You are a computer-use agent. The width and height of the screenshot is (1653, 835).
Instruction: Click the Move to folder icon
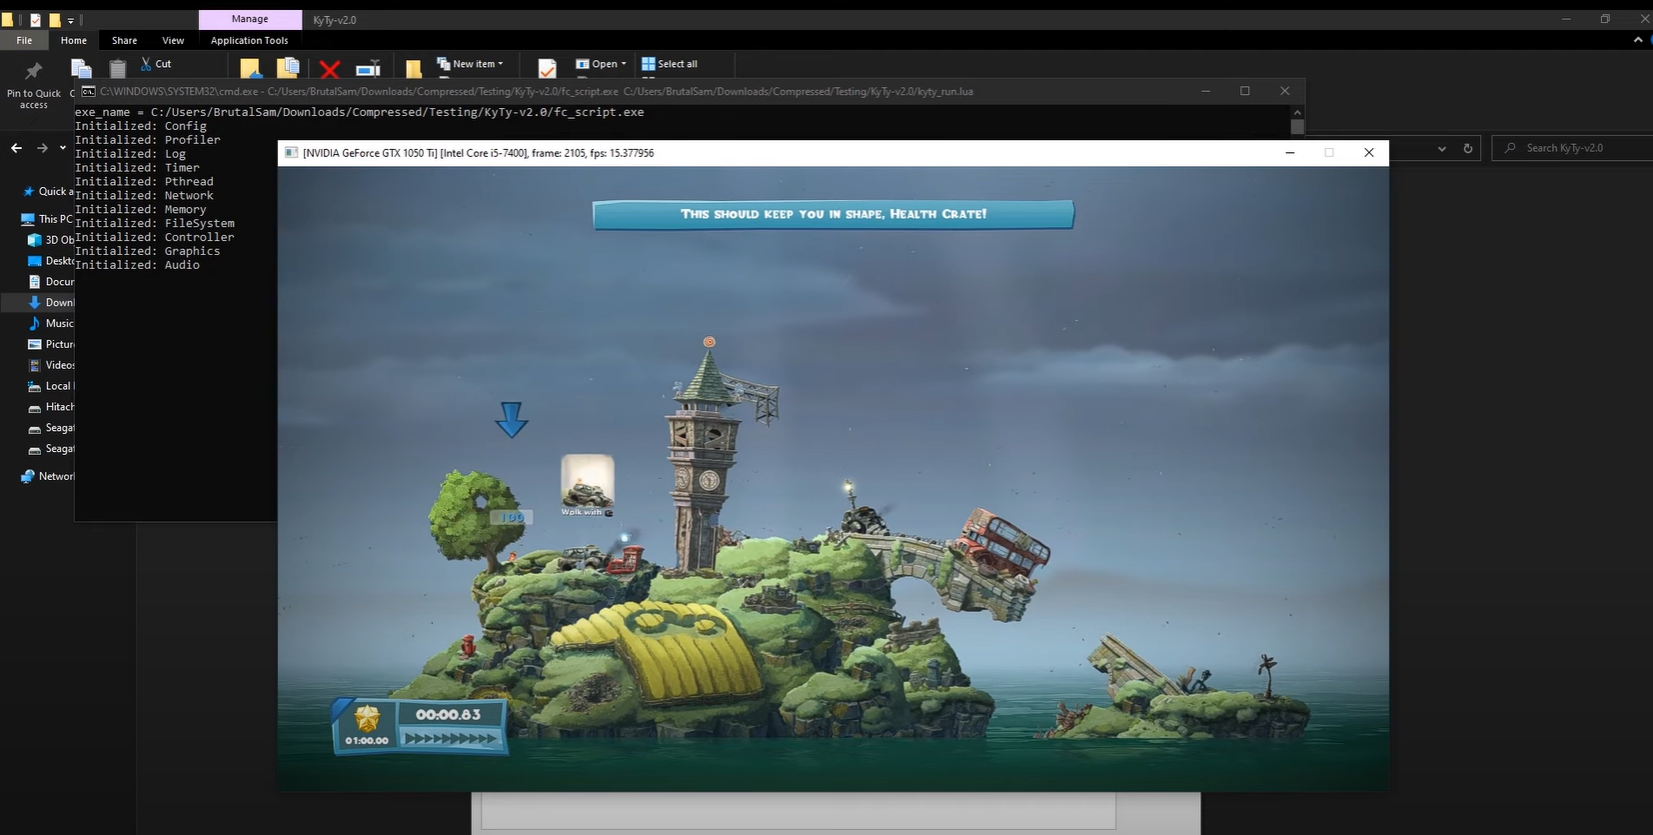tap(250, 68)
